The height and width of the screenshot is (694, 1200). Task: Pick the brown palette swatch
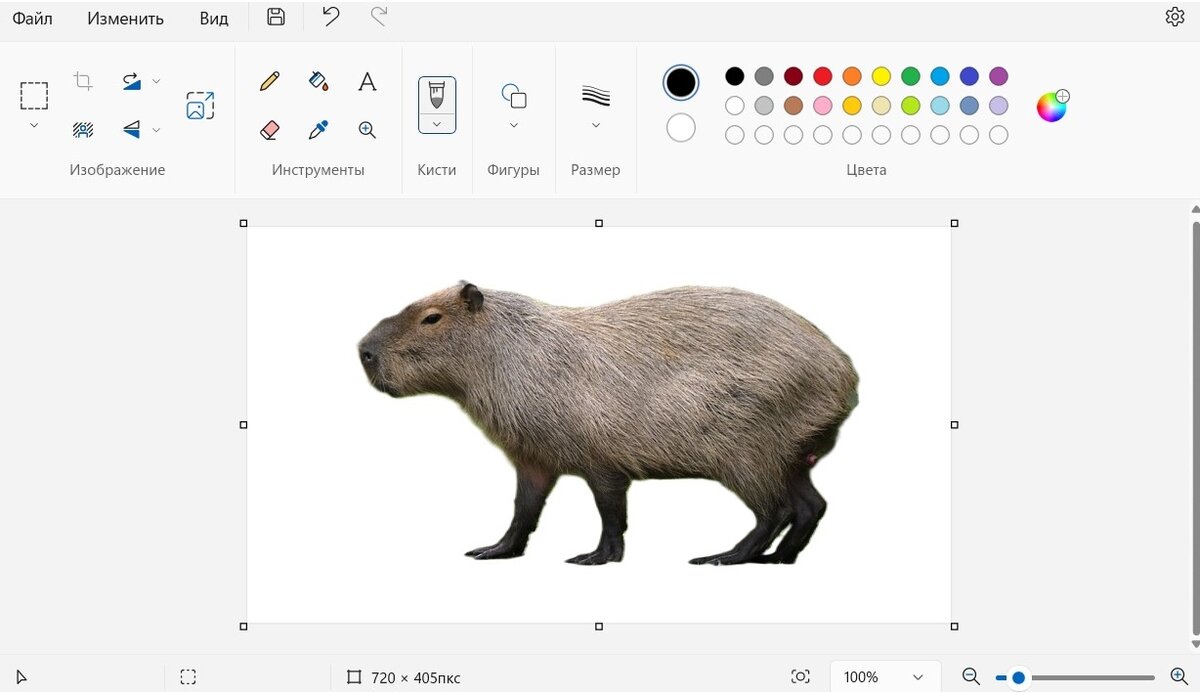tap(793, 105)
